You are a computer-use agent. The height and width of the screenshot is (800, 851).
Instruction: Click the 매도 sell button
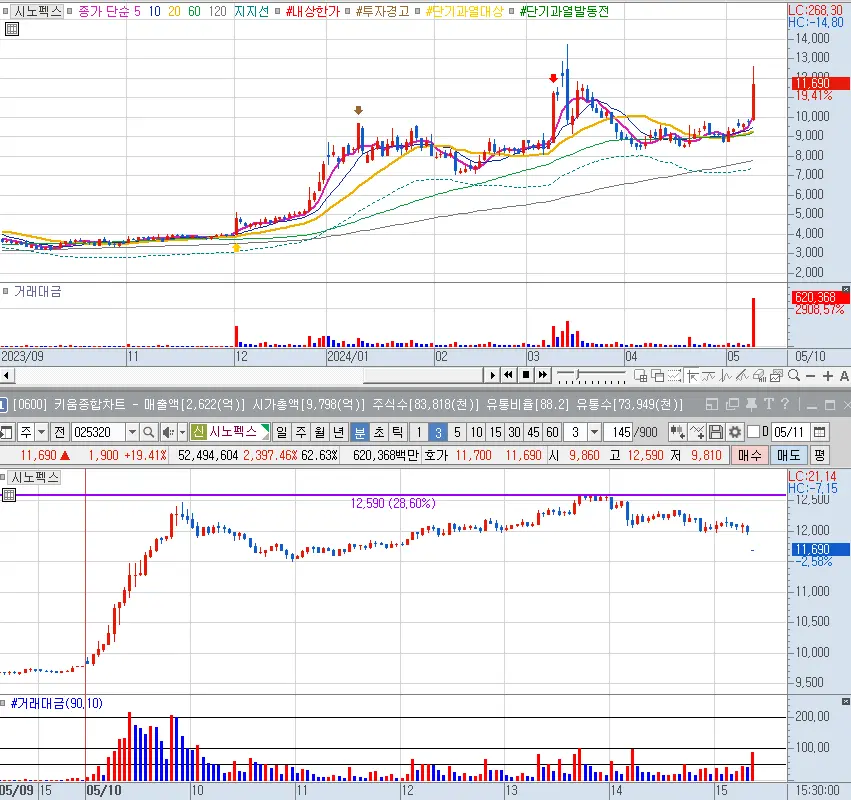click(789, 455)
